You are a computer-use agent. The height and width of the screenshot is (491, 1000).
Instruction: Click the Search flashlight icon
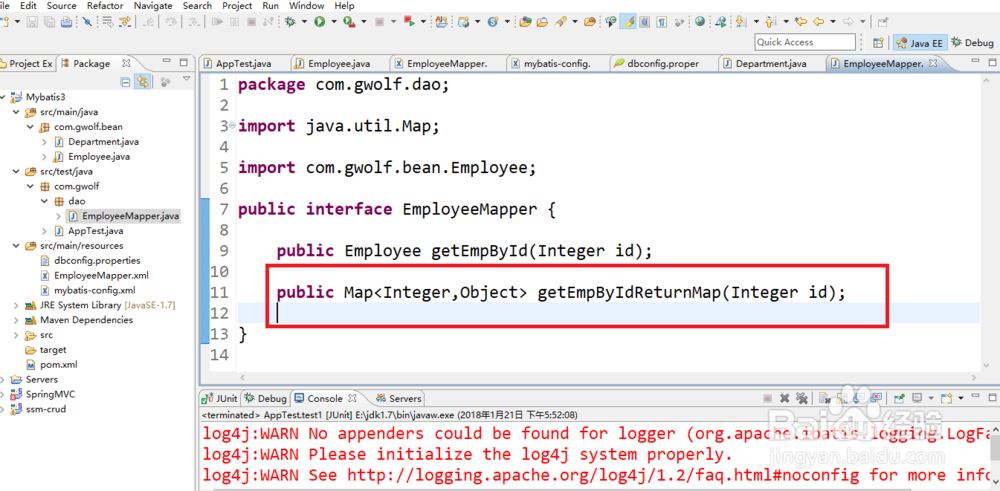560,22
